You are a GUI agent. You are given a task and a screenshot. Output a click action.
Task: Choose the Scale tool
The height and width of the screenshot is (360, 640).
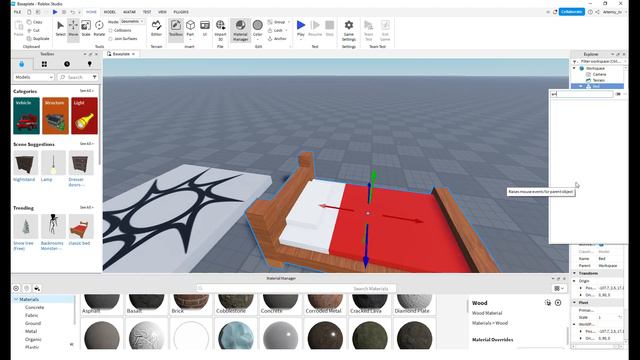coord(86,28)
